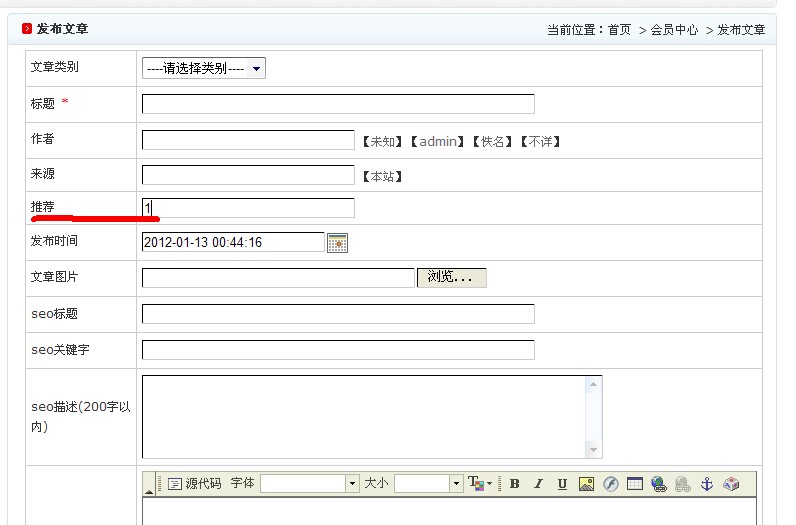Click the 浏览... browse button
The height and width of the screenshot is (525, 796).
coord(451,277)
